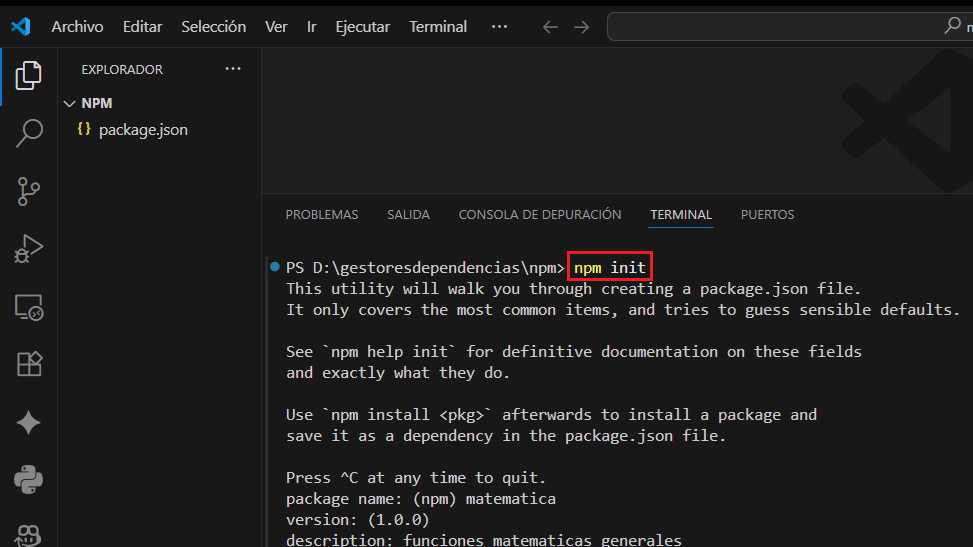Open the Terminal menu in menu bar
The width and height of the screenshot is (973, 547).
(438, 27)
